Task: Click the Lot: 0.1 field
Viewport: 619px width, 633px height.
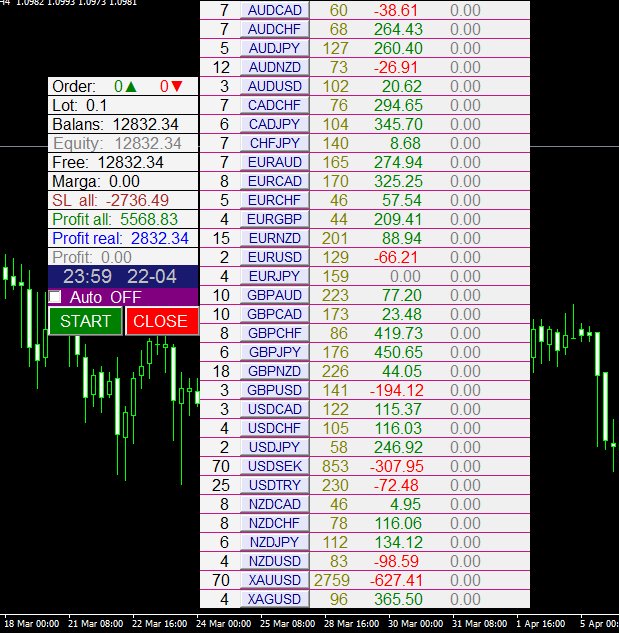Action: pyautogui.click(x=123, y=105)
